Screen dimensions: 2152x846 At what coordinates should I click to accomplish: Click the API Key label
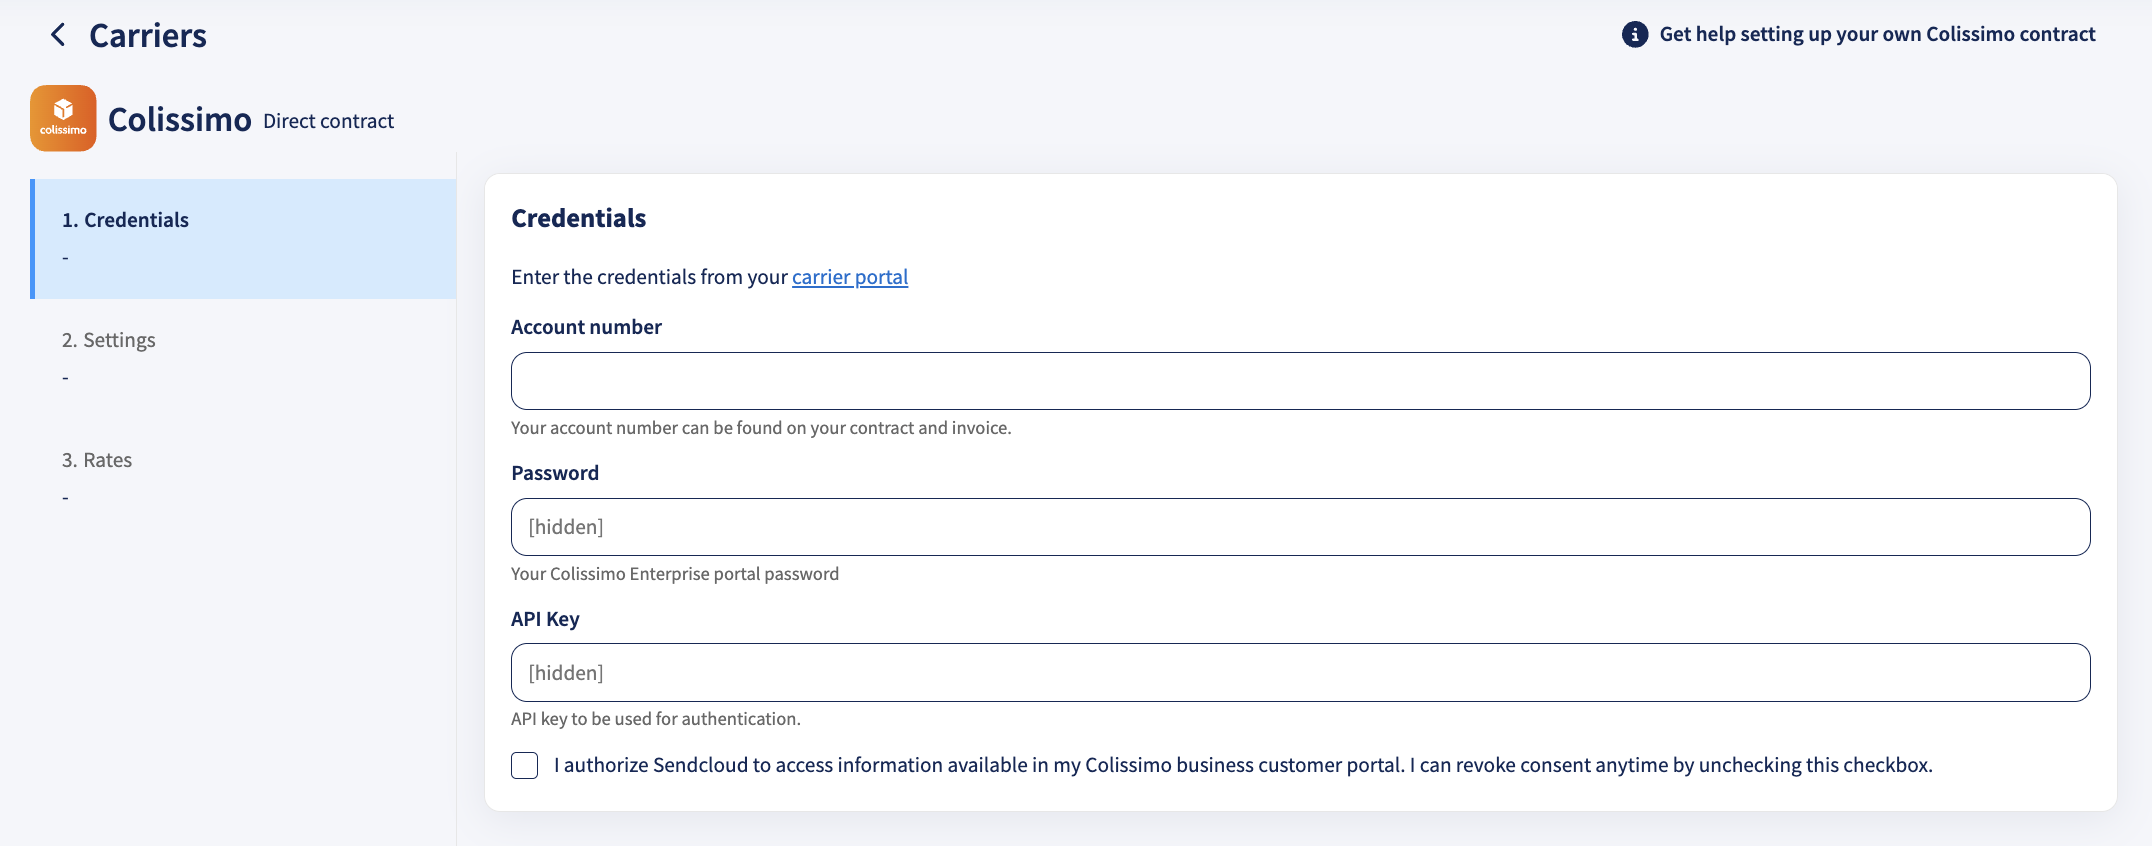tap(545, 619)
